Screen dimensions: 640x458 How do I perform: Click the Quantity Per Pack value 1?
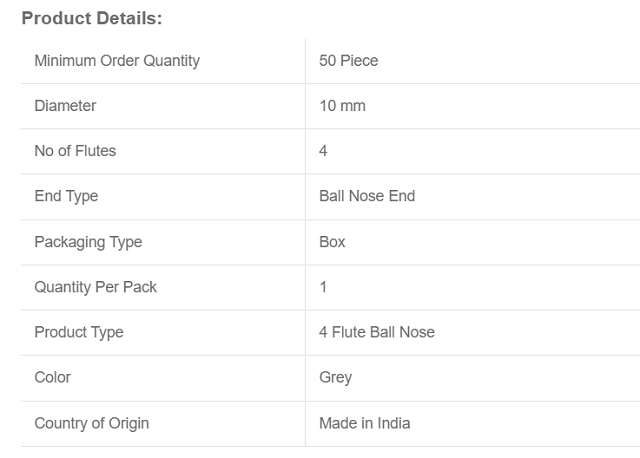pyautogui.click(x=323, y=287)
